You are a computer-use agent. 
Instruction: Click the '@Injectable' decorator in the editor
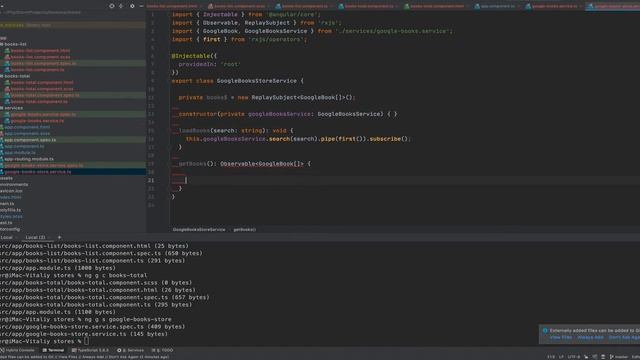[191, 56]
